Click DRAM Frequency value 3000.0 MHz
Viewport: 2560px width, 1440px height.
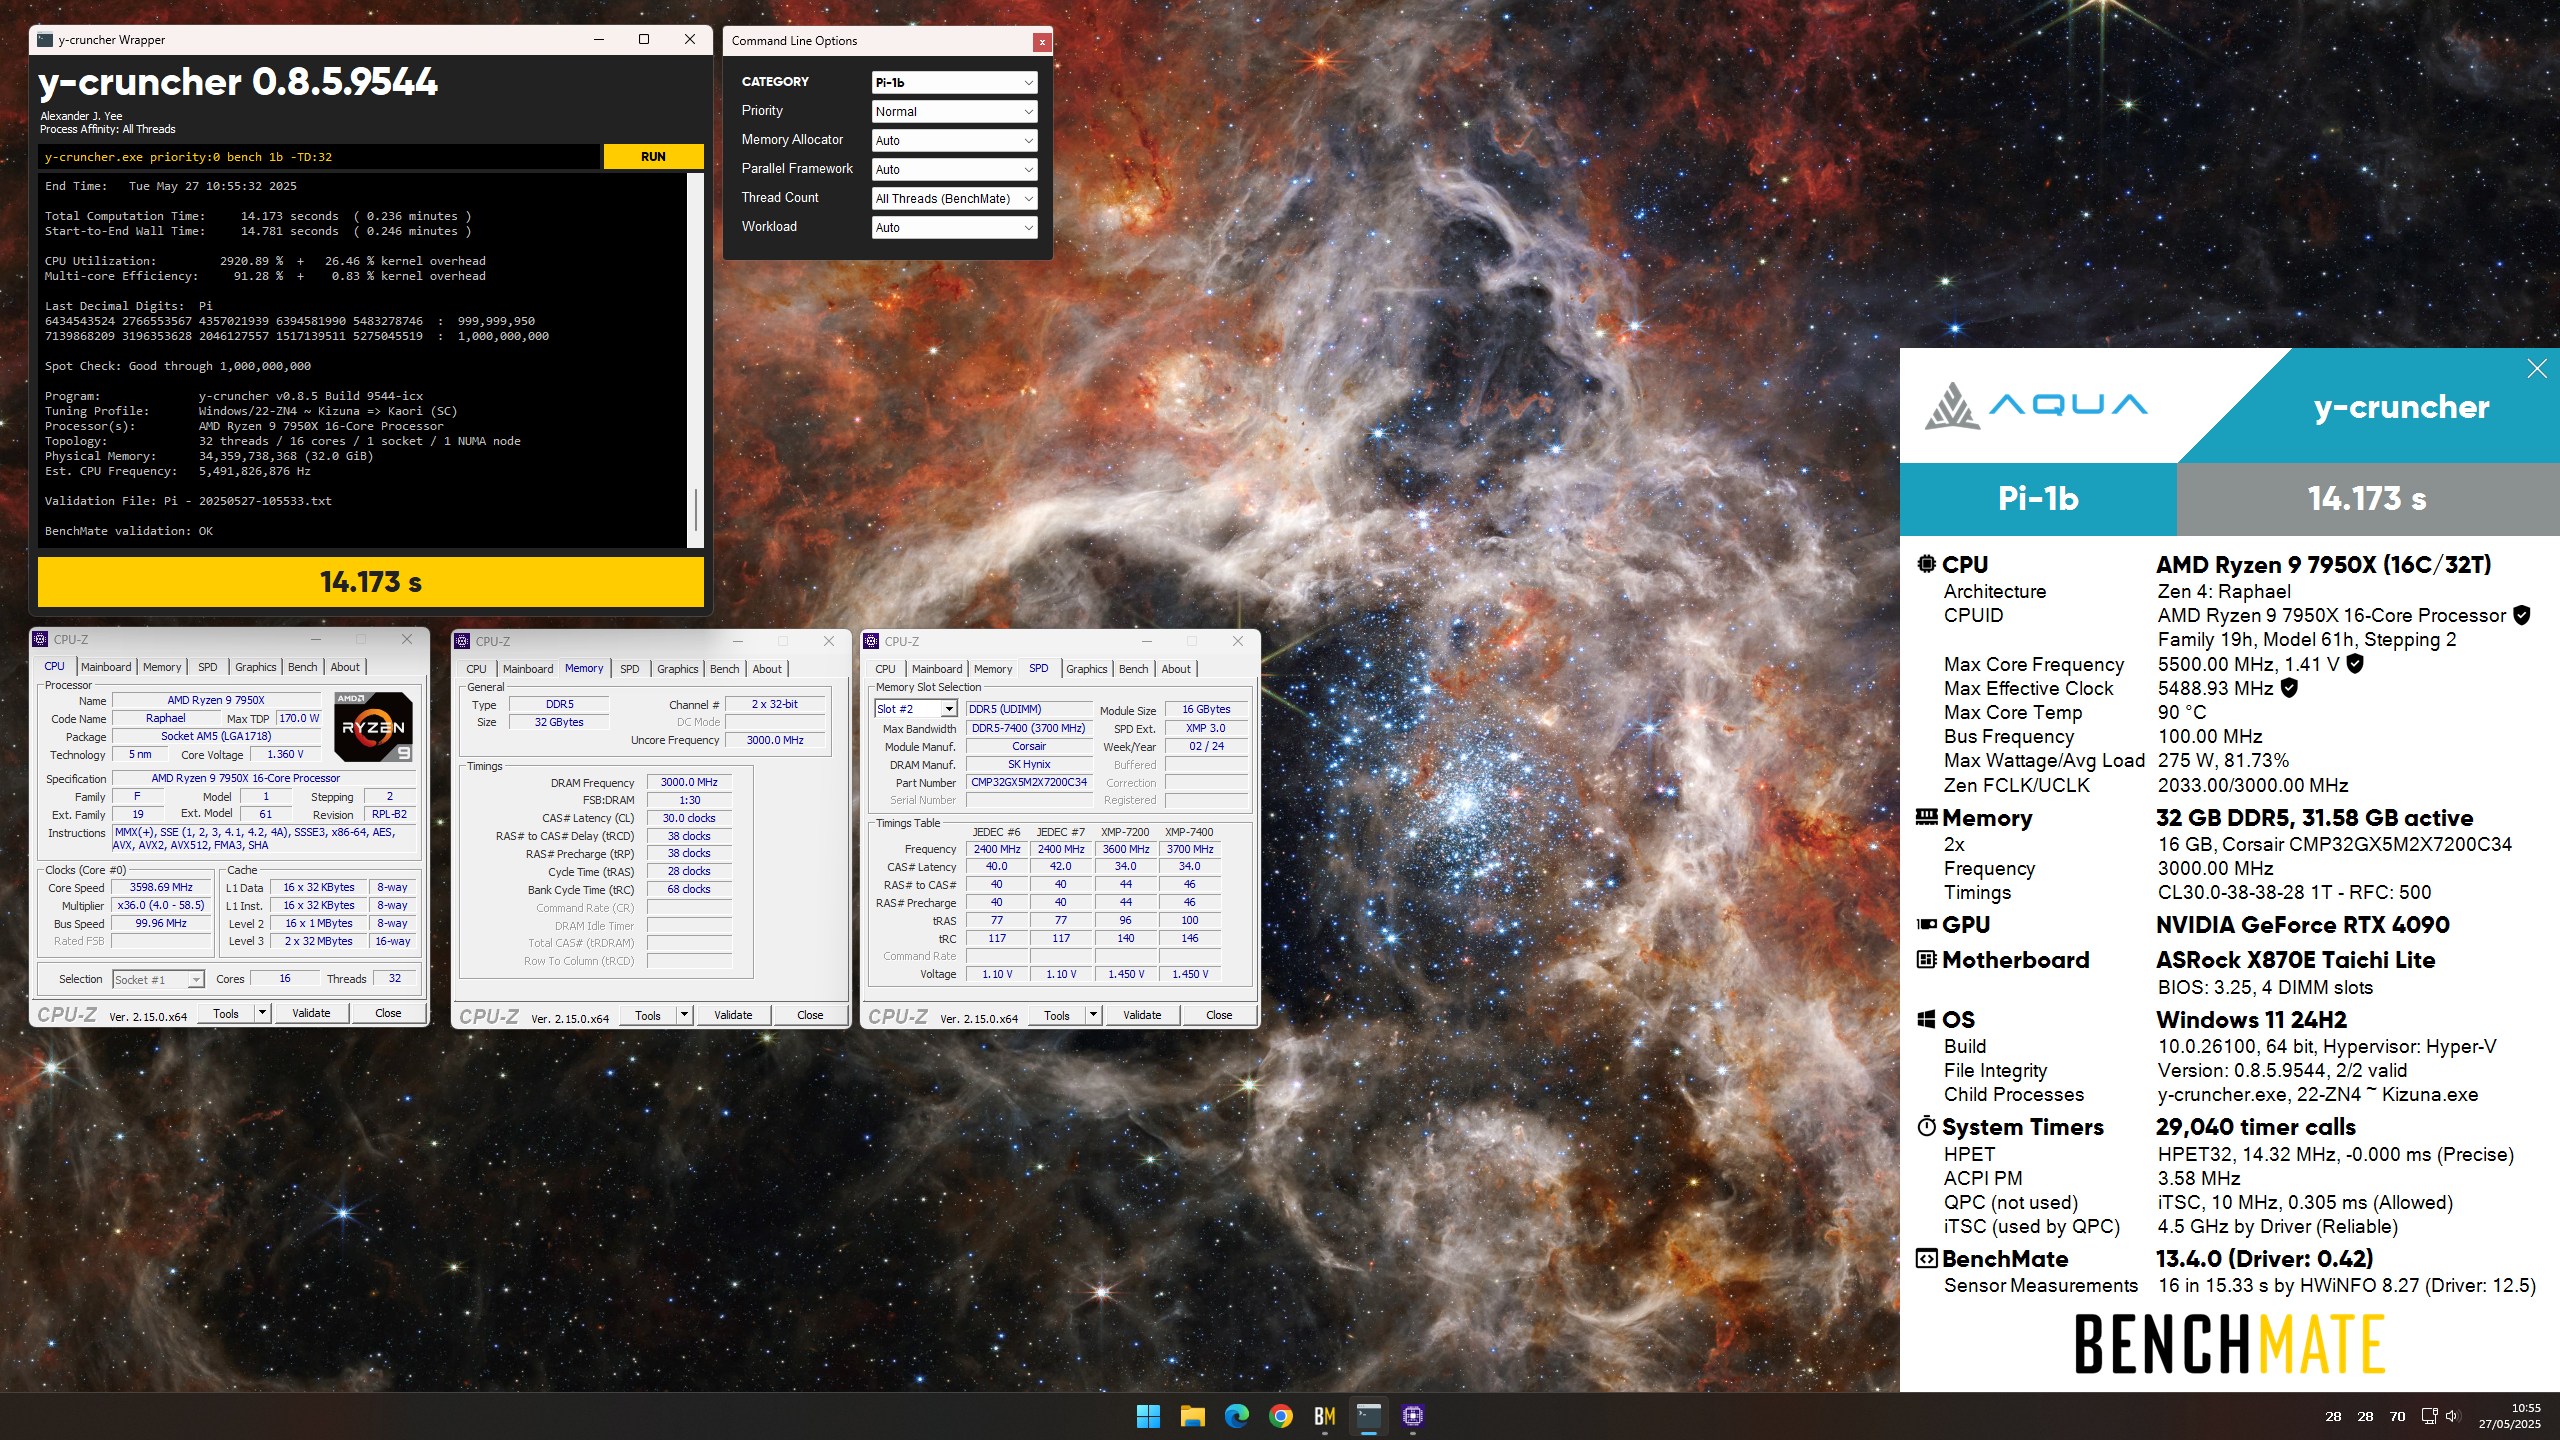pyautogui.click(x=689, y=782)
